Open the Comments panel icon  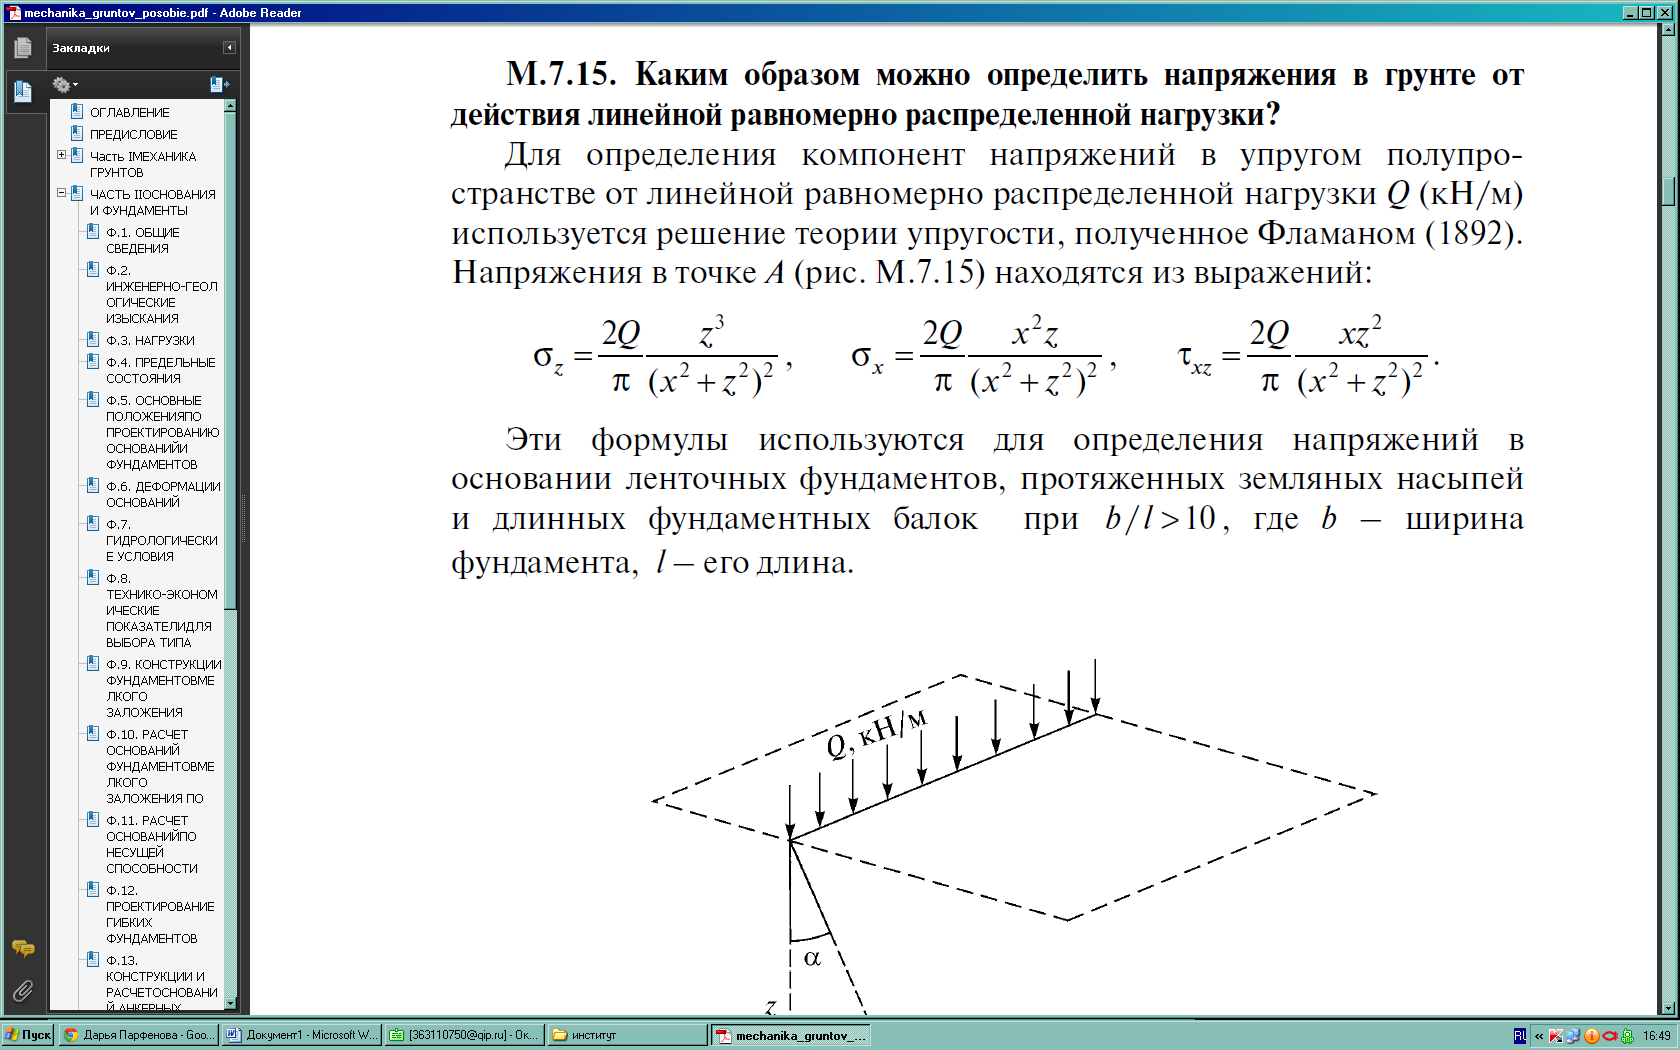pos(23,948)
